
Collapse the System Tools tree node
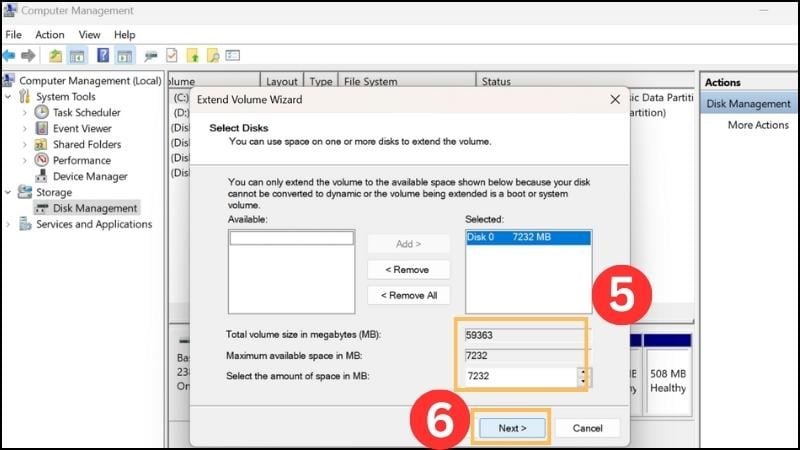[x=9, y=97]
